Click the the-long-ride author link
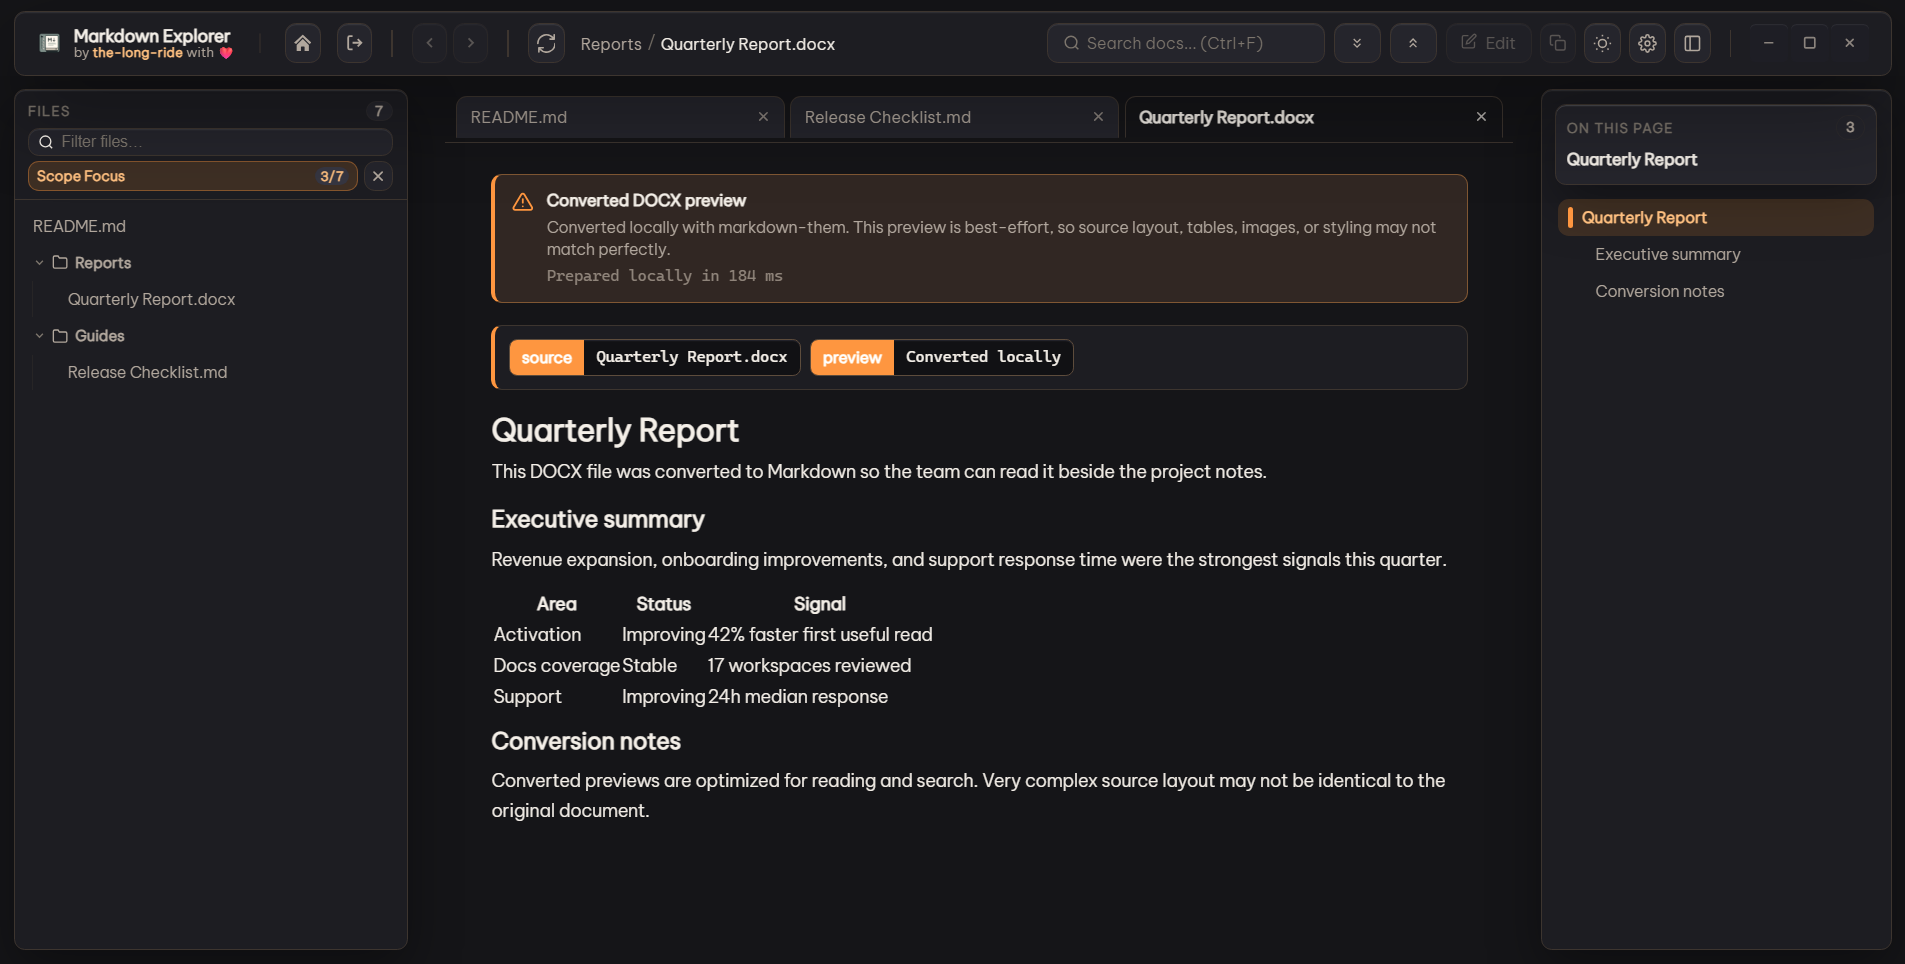Image resolution: width=1905 pixels, height=964 pixels. [x=138, y=53]
